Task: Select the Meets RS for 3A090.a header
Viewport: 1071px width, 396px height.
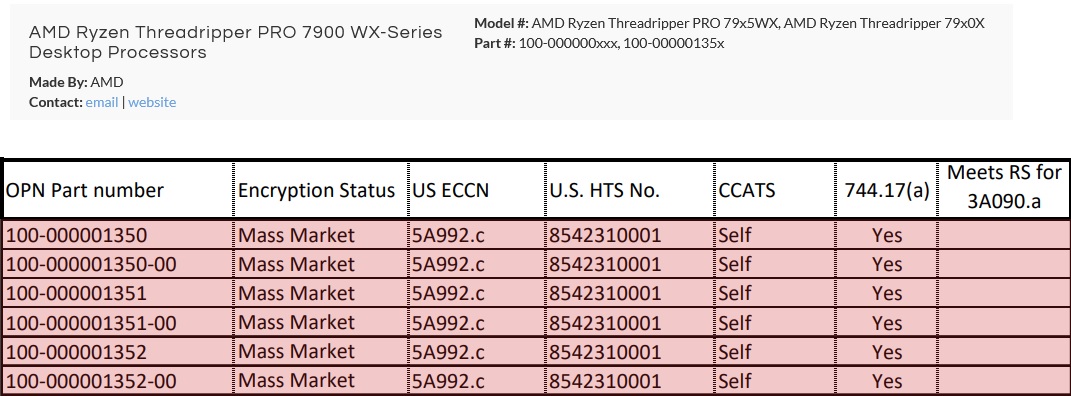Action: coord(1003,190)
